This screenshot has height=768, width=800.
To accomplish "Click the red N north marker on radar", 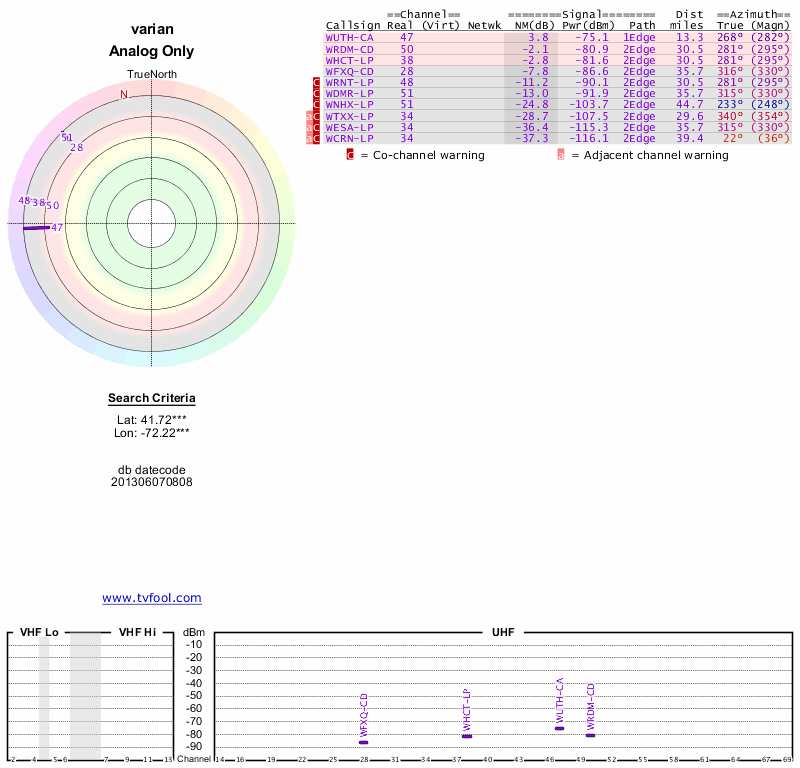I will pos(124,95).
